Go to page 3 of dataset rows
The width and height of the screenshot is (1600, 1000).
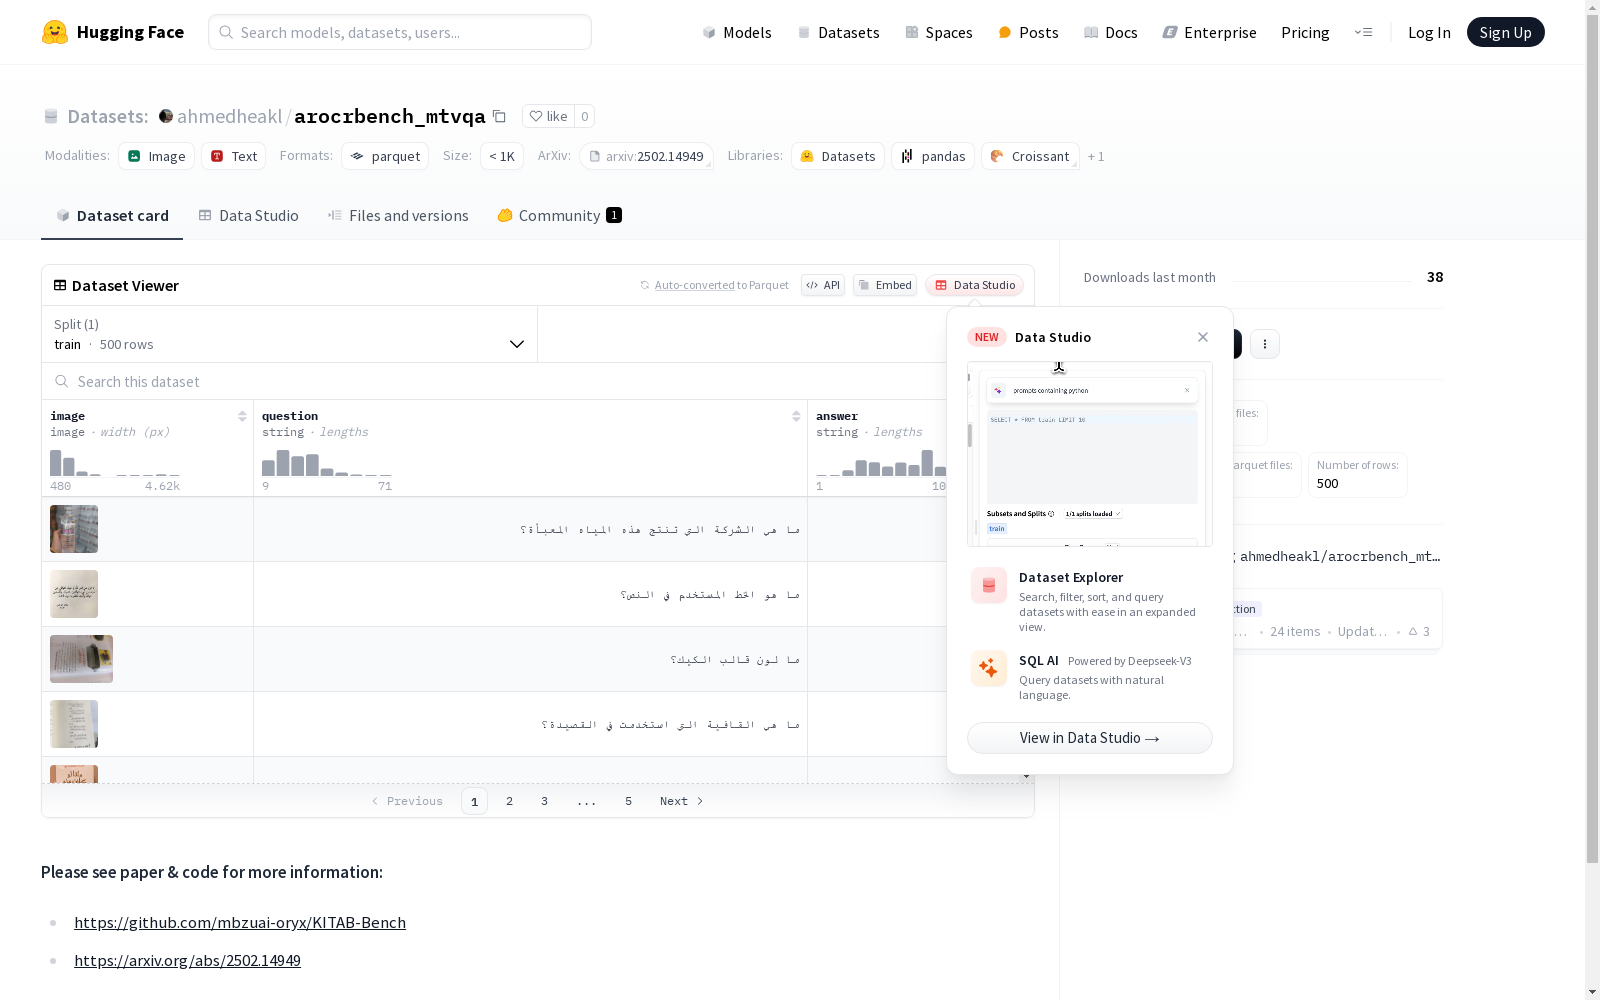[x=545, y=801]
